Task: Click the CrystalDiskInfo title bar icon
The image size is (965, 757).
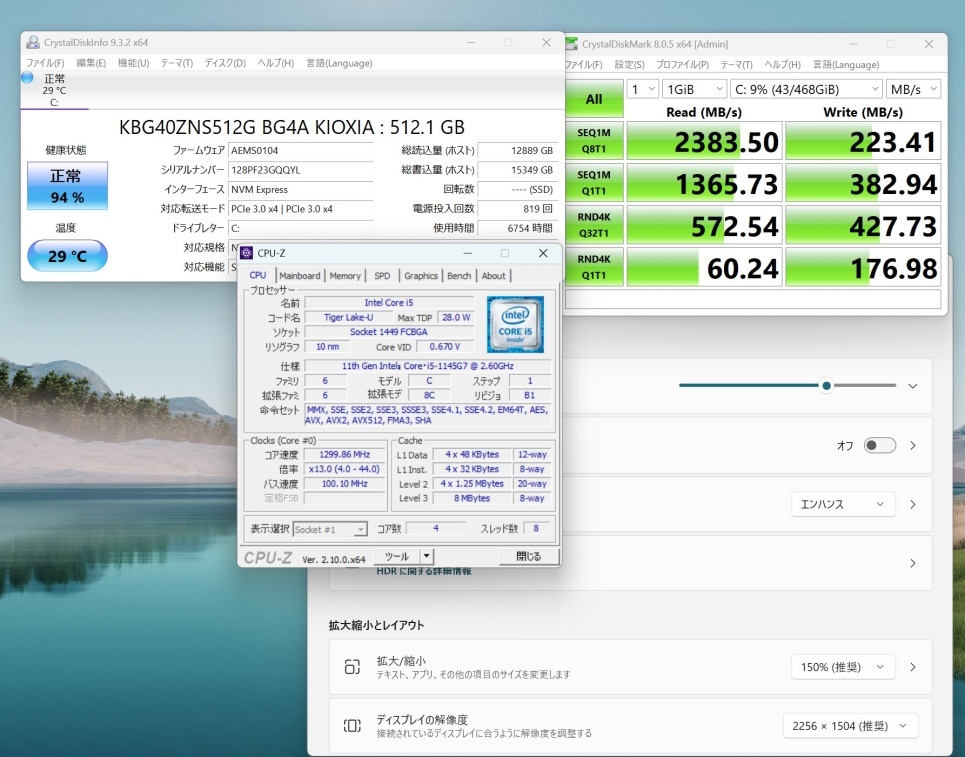Action: tap(33, 43)
